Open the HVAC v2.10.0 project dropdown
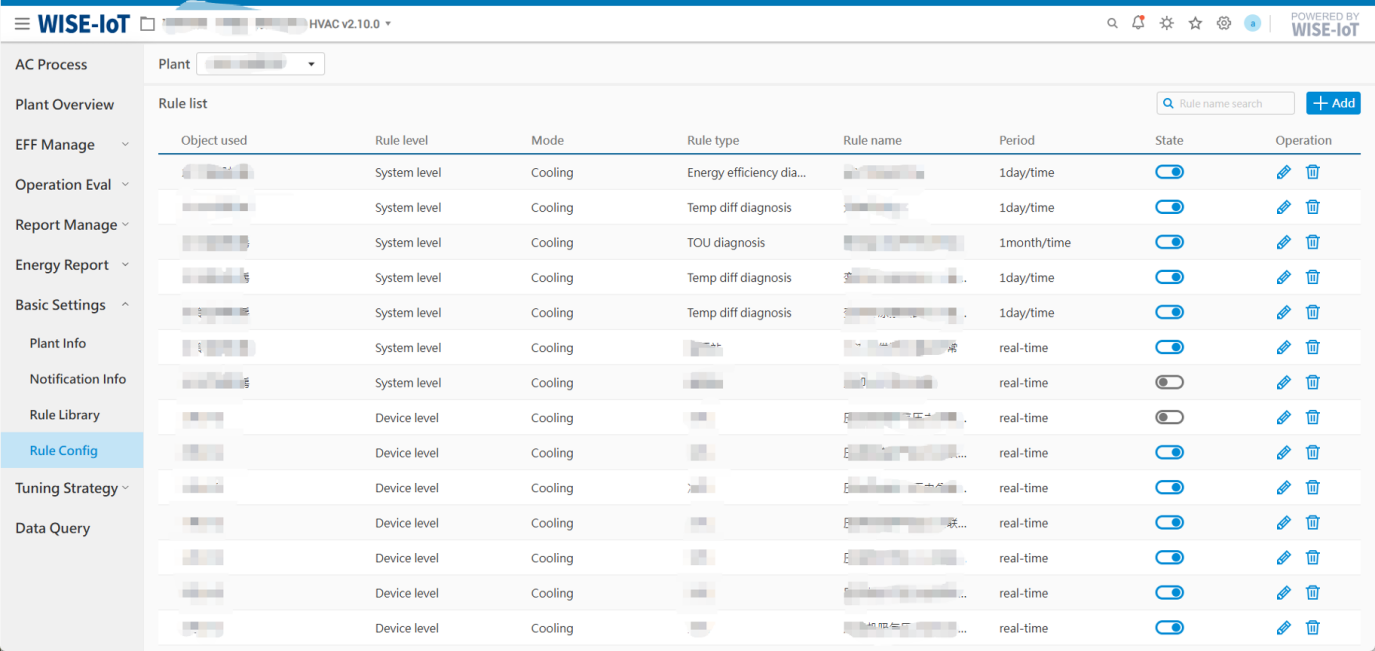1375x651 pixels. 350,24
